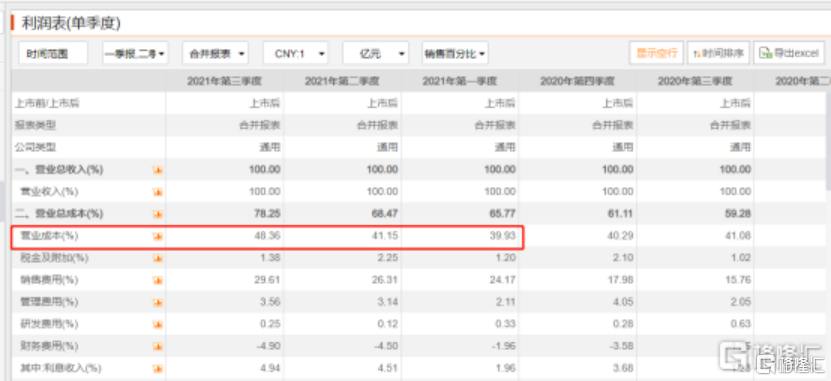Click the 4.94 interest income cell
Image resolution: width=831 pixels, height=381 pixels.
[271, 368]
